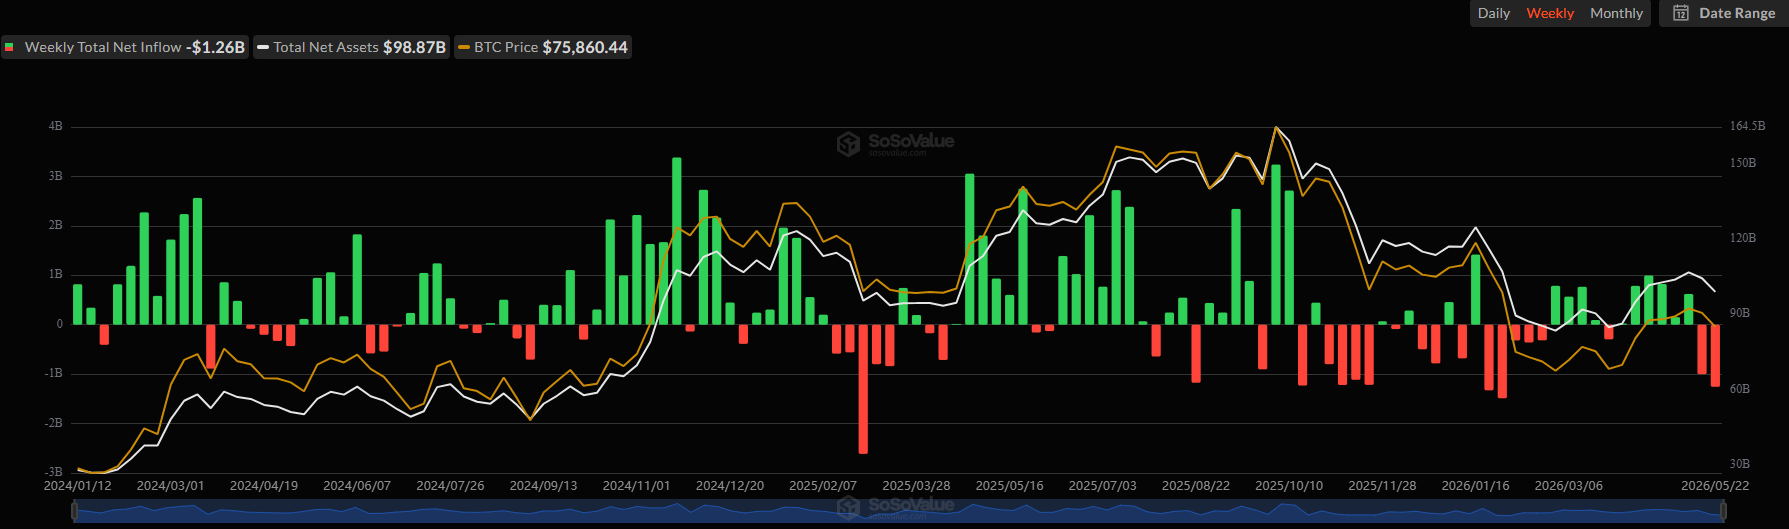Viewport: 1789px width, 529px height.
Task: Switch to the Daily view tab
Action: 1494,13
